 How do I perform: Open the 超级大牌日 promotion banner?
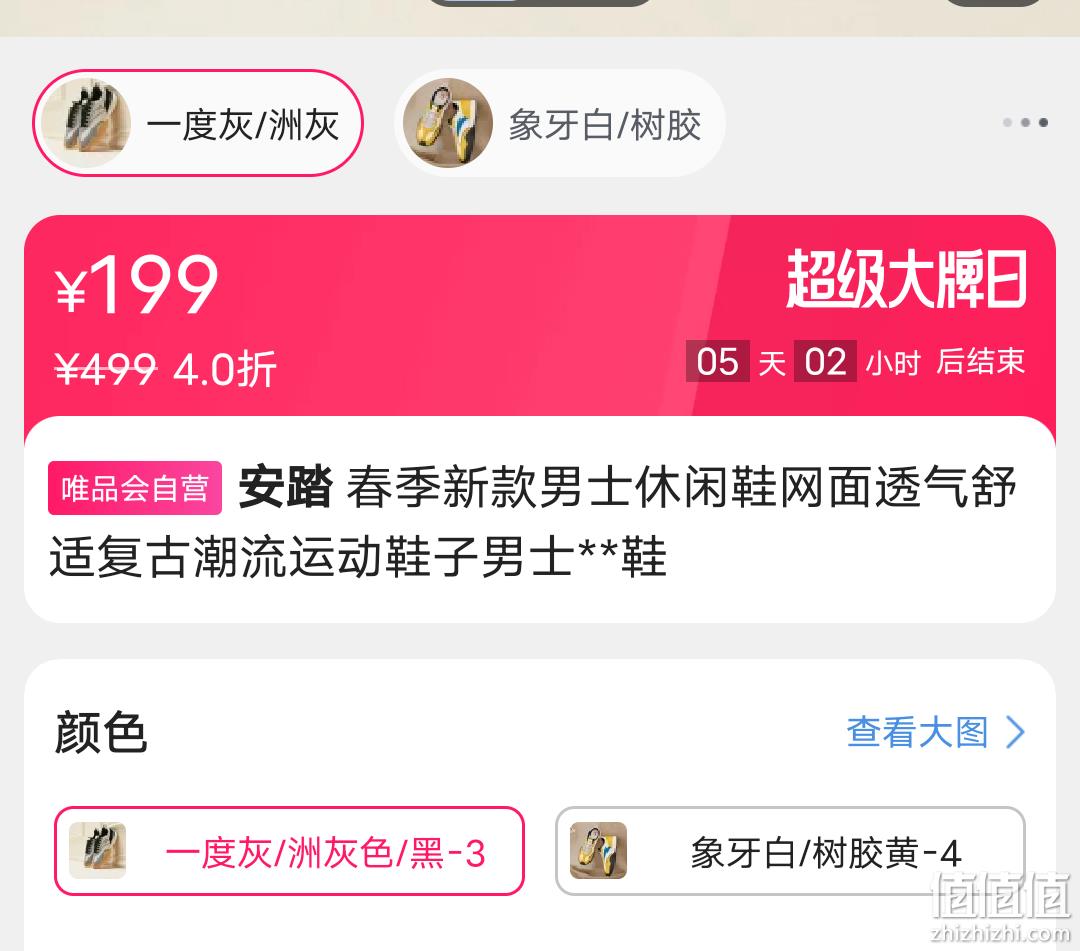point(906,279)
